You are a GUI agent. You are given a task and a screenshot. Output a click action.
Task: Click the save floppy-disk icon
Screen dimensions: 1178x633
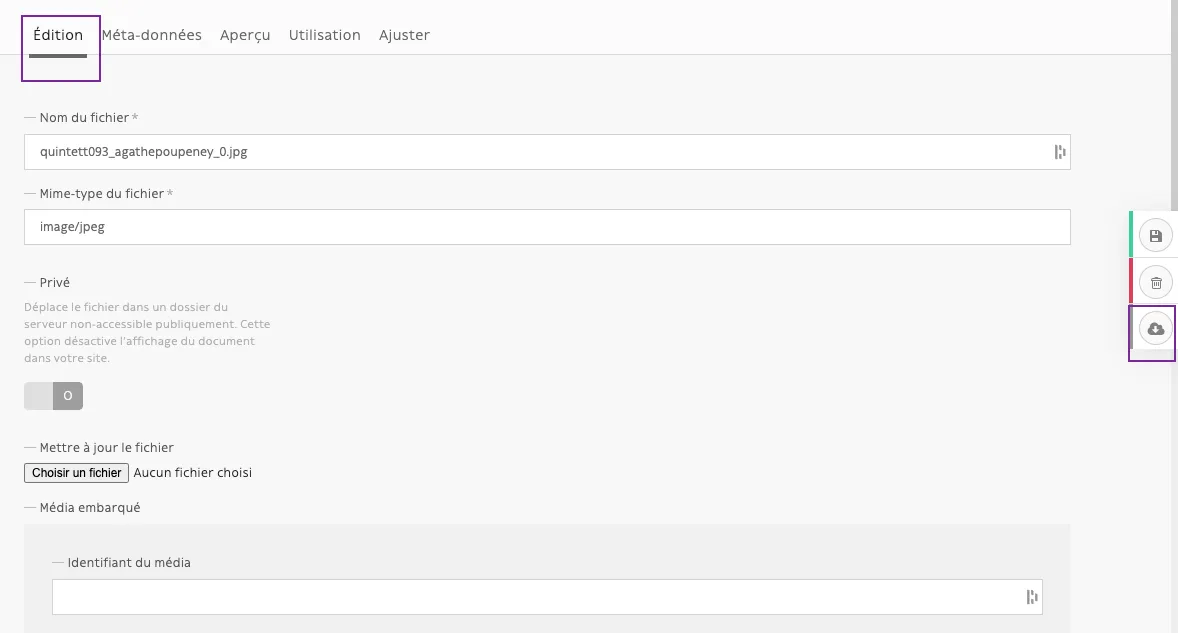point(1155,236)
